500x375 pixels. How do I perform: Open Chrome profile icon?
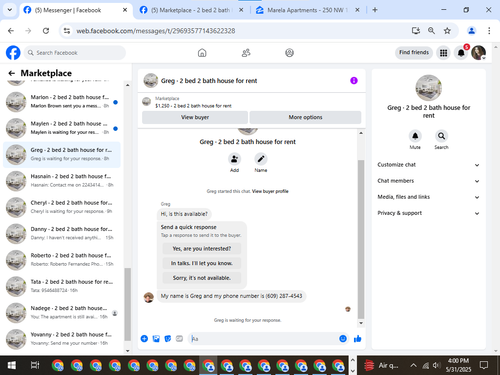point(471,31)
